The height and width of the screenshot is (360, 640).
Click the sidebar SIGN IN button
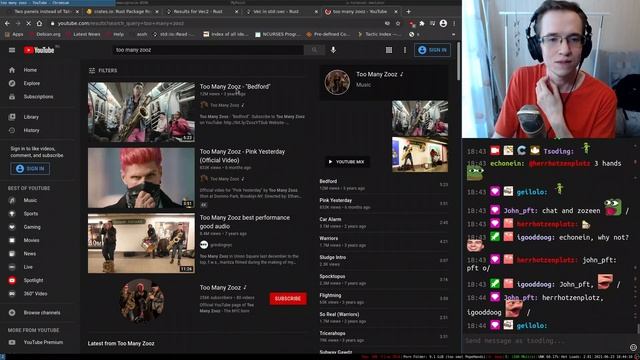[30, 169]
